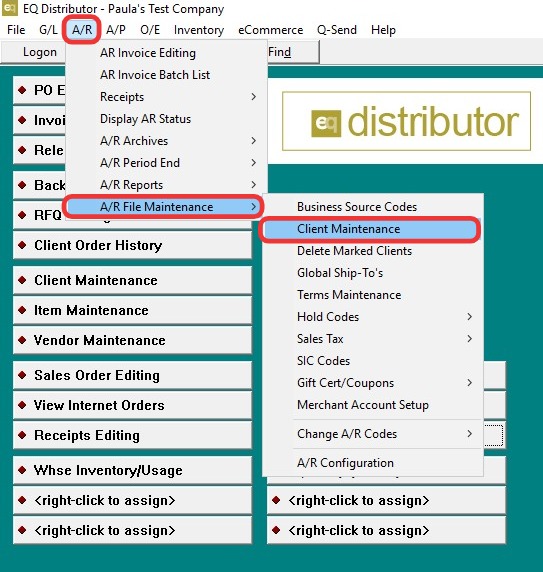Click the Client Order History button
543x572 pixels.
(x=132, y=245)
